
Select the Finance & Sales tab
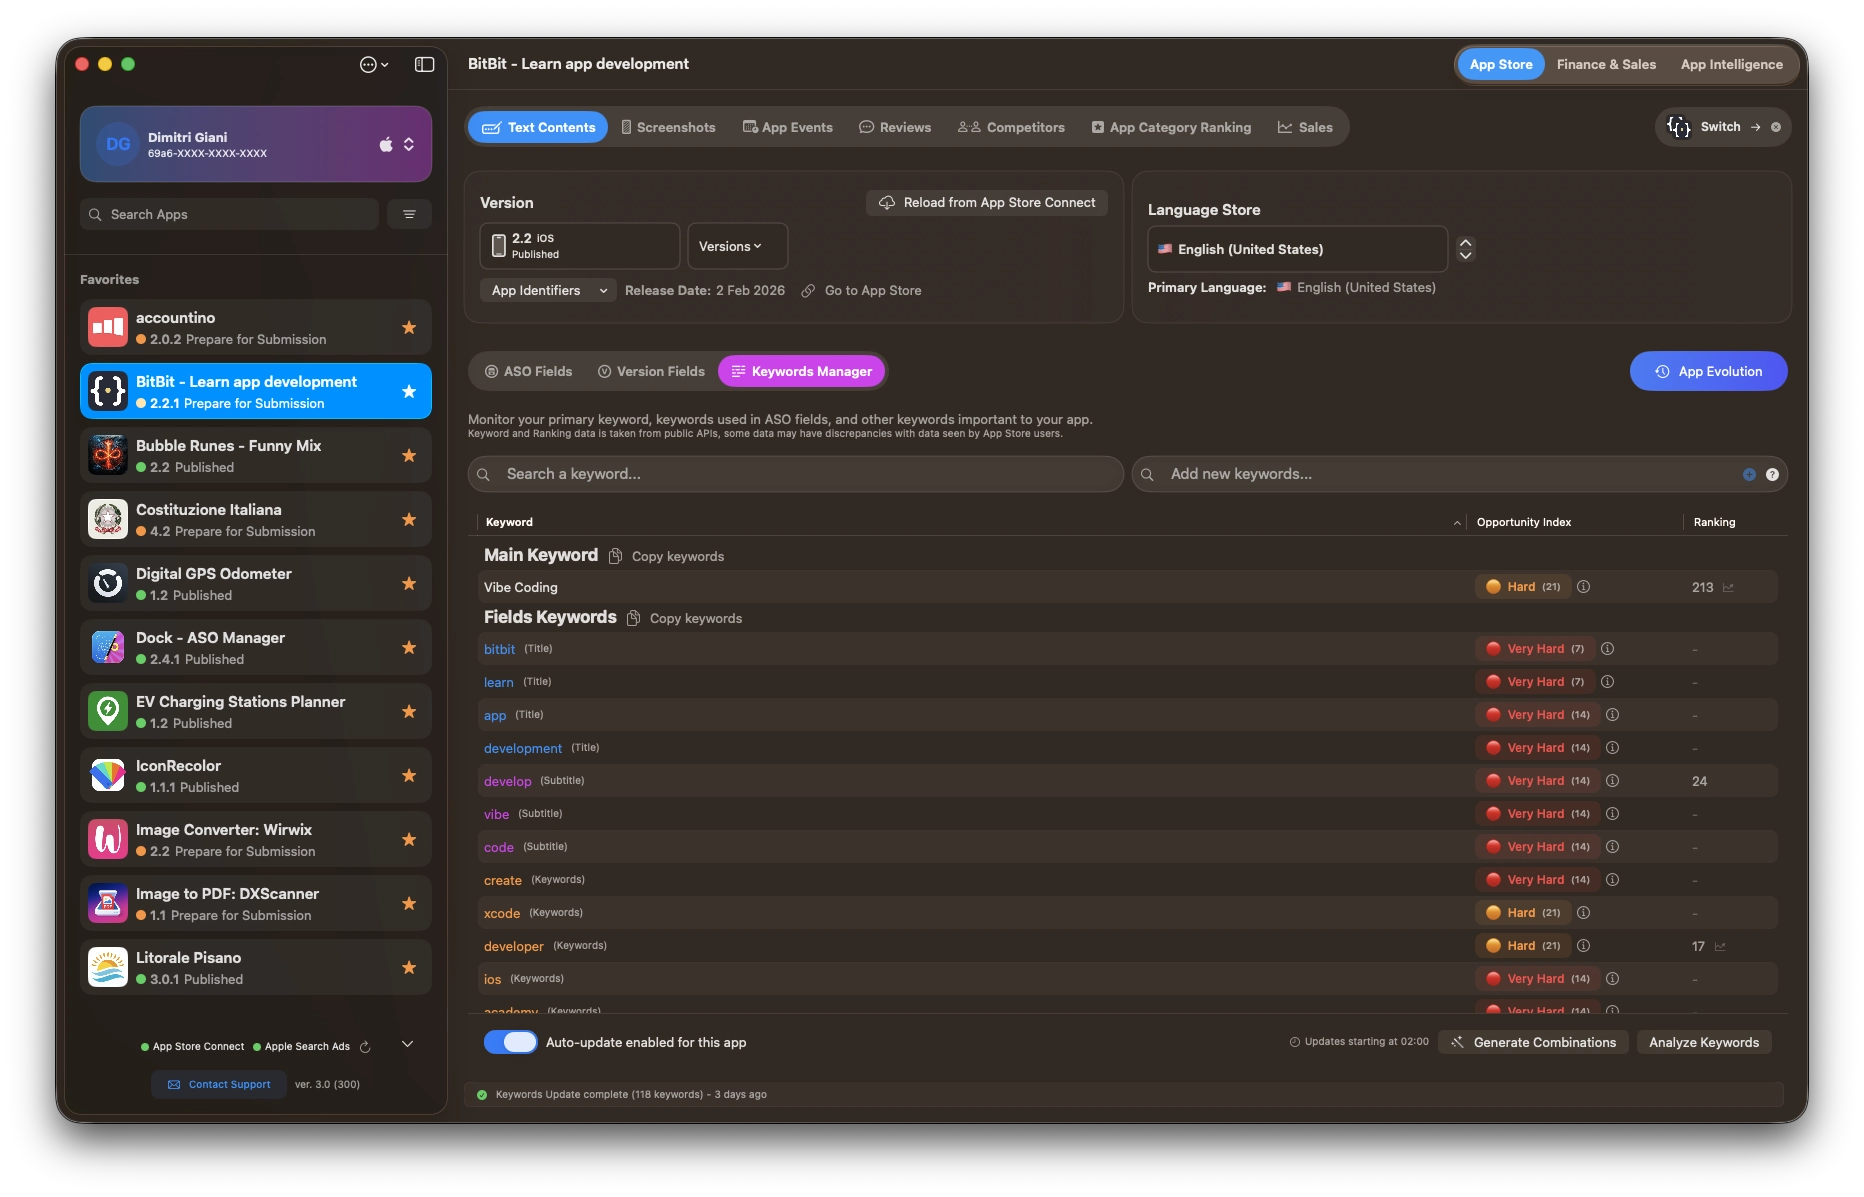pos(1606,64)
